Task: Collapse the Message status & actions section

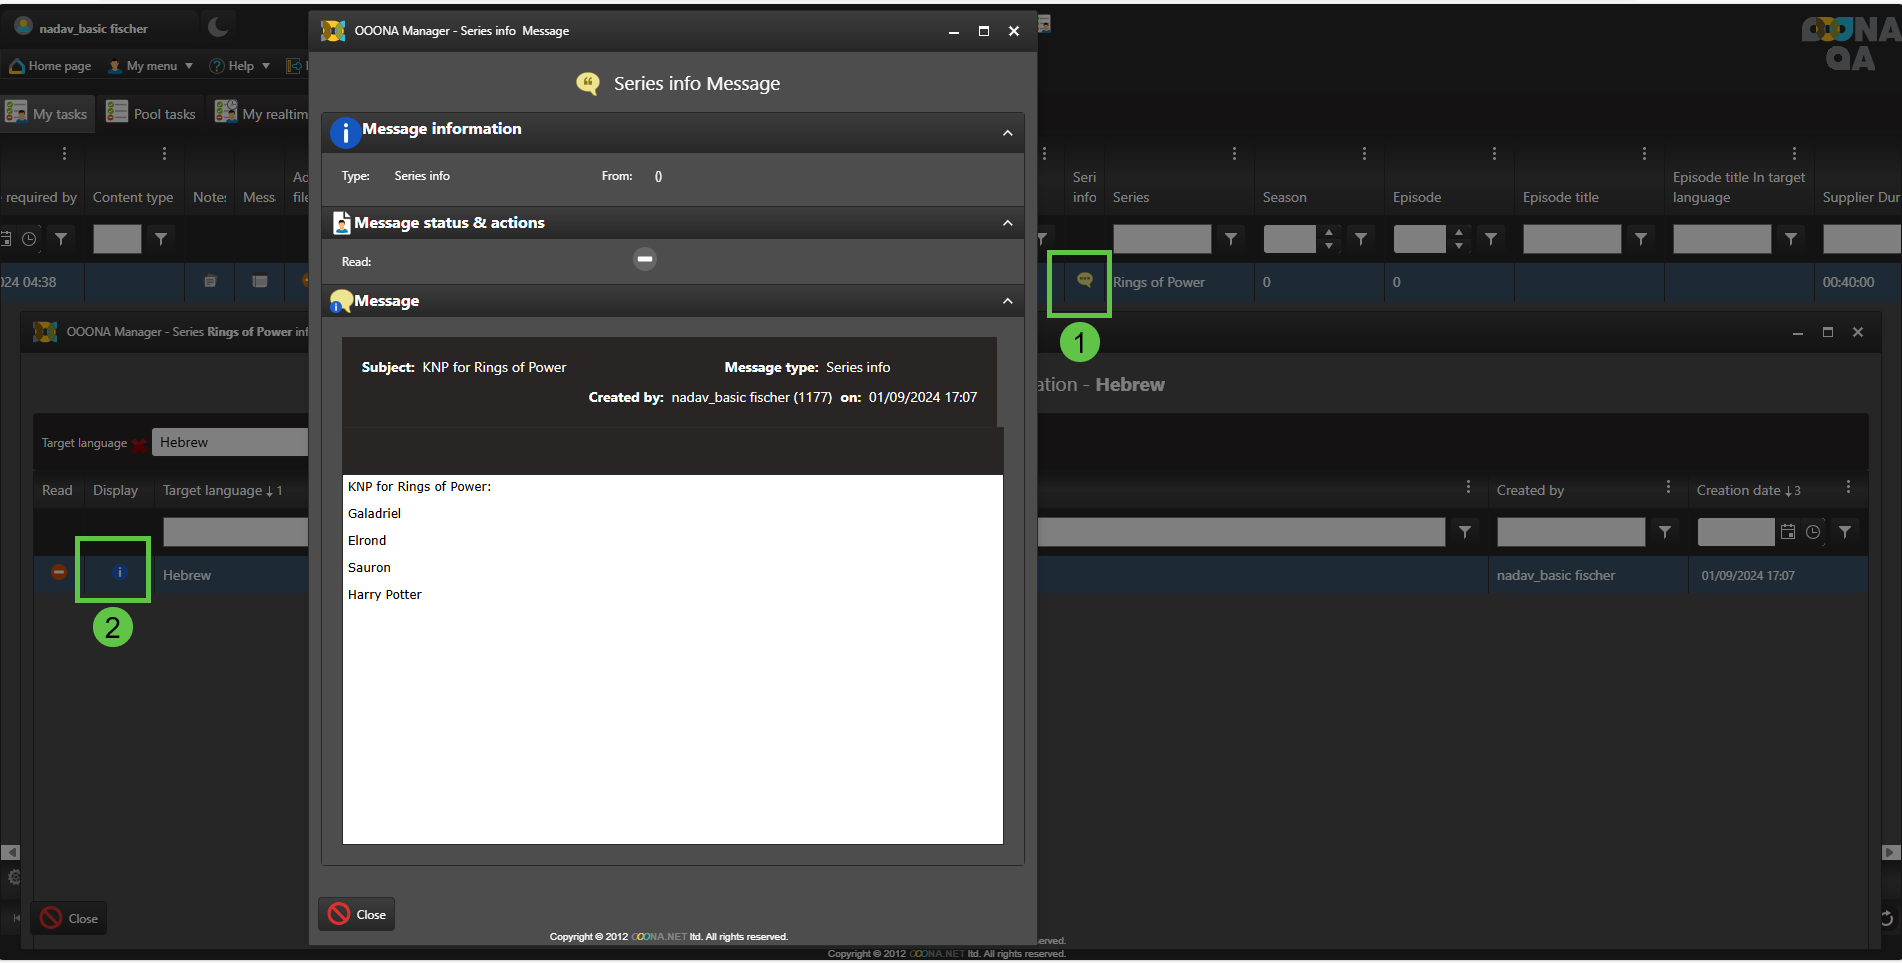Action: tap(1007, 223)
